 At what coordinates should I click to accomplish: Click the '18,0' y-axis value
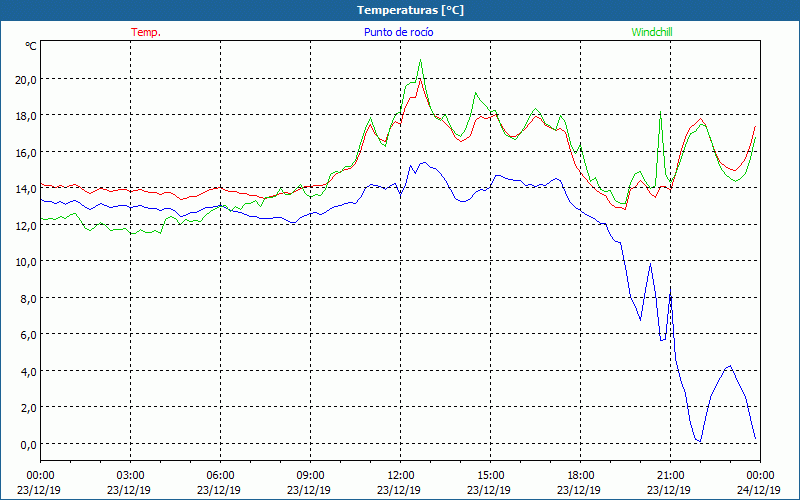28,116
